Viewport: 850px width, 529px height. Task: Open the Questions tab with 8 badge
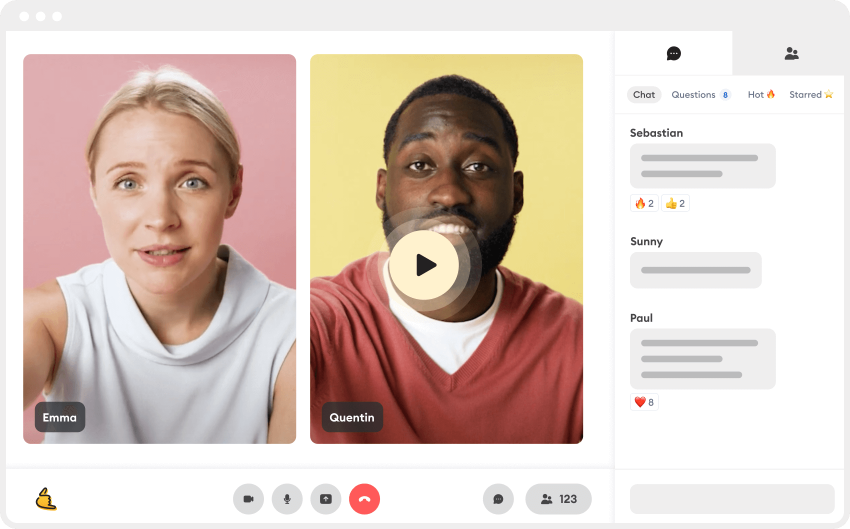tap(701, 94)
